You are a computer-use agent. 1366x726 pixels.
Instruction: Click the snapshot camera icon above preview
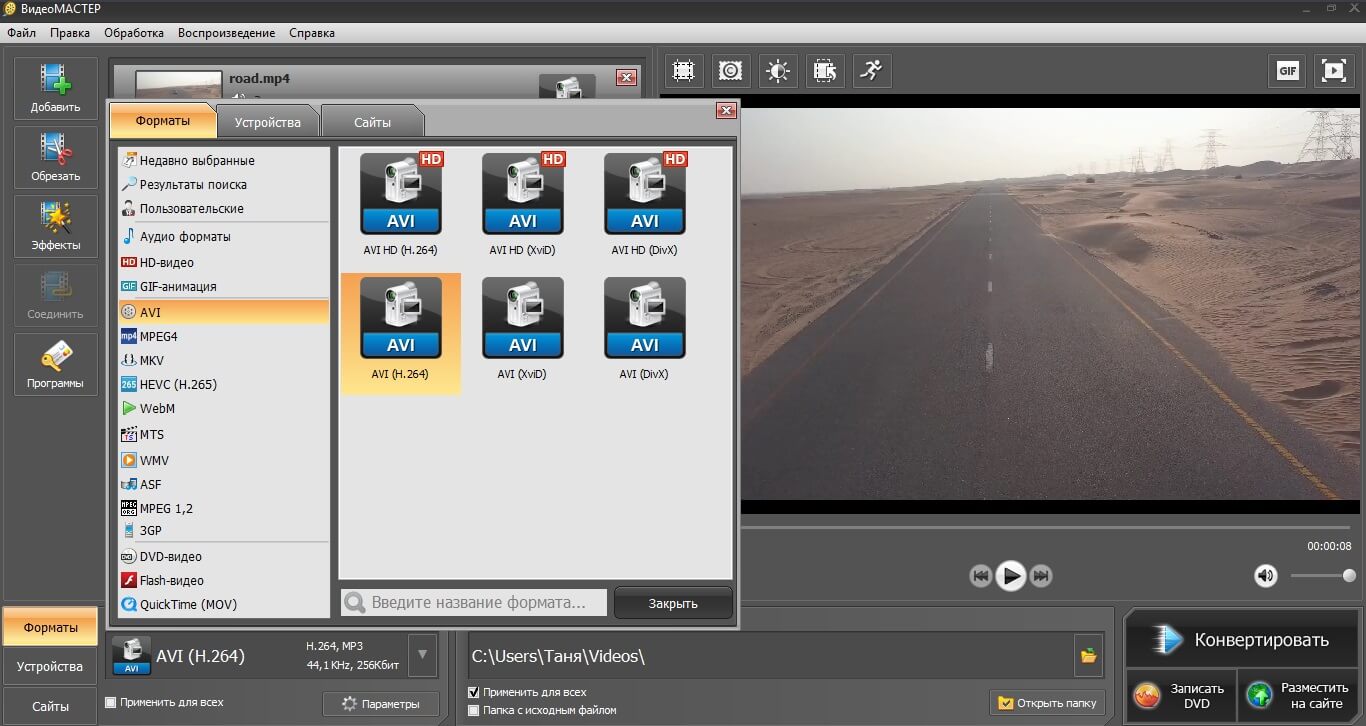coord(731,71)
